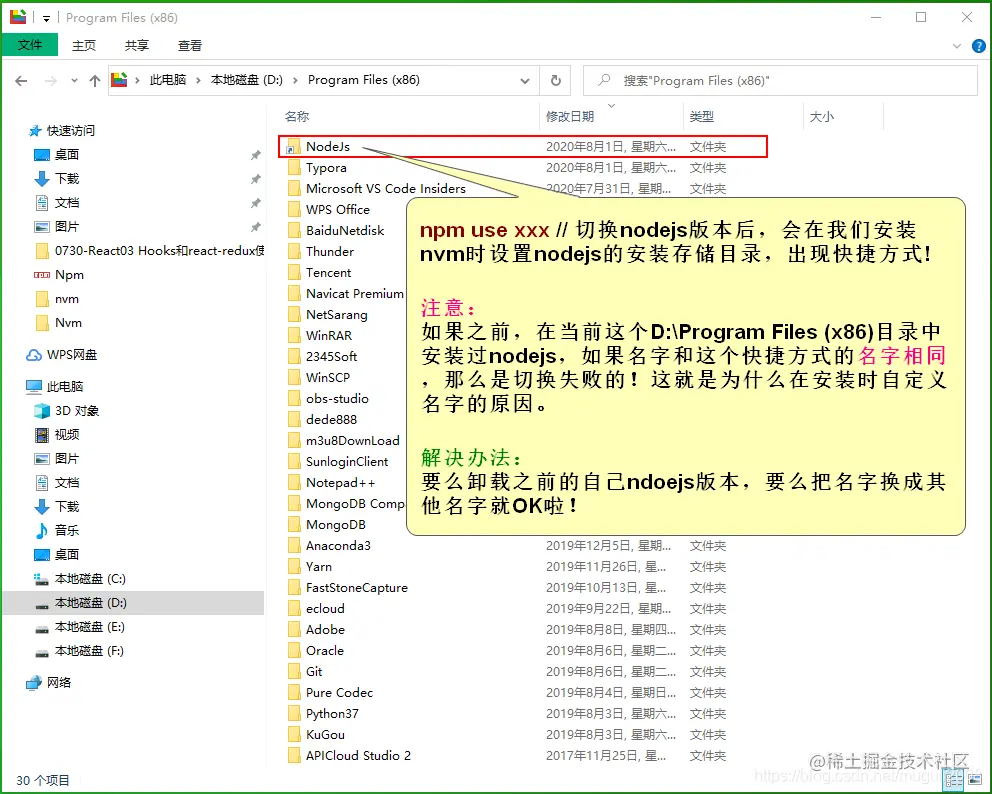This screenshot has height=794, width=992.
Task: Open the Npm quick access item
Action: coord(59,275)
